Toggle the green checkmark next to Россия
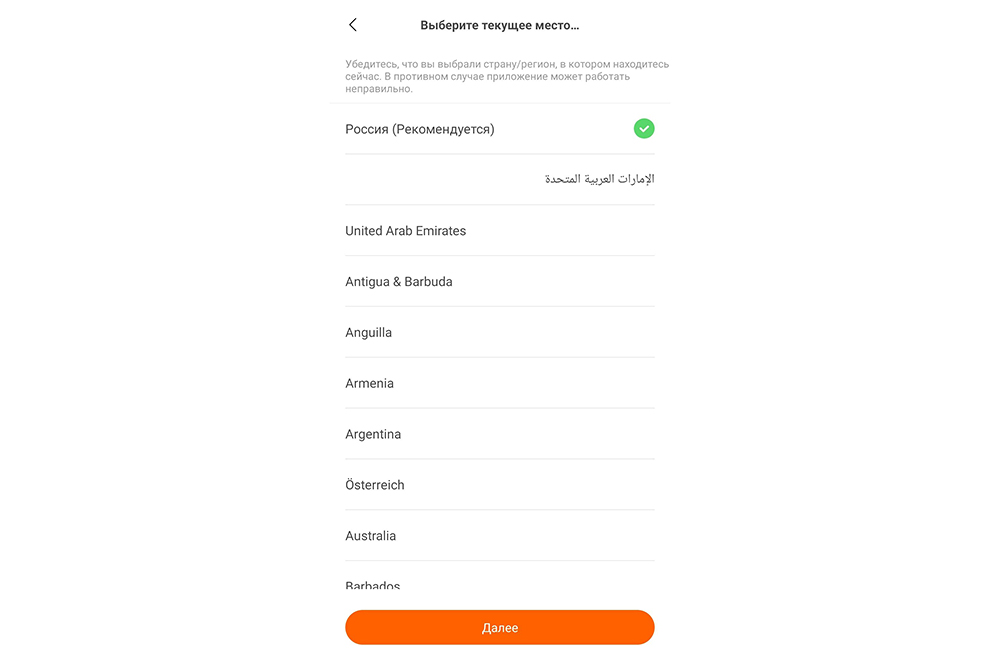1000x657 pixels. pos(643,128)
